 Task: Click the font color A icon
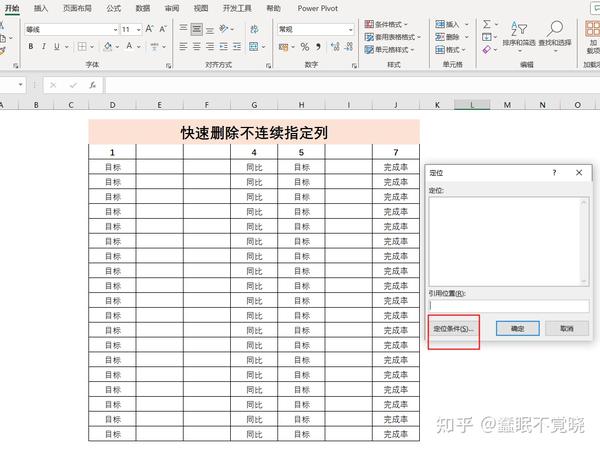pyautogui.click(x=129, y=47)
